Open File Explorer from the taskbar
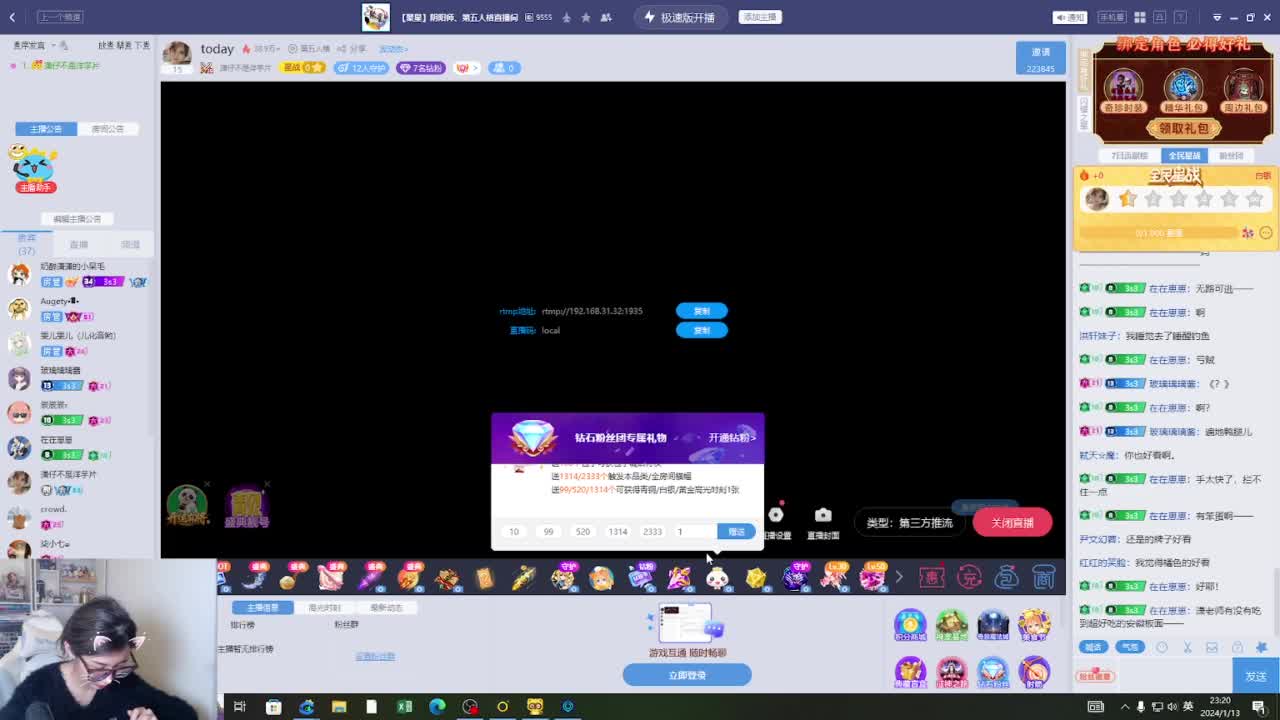 coord(339,707)
